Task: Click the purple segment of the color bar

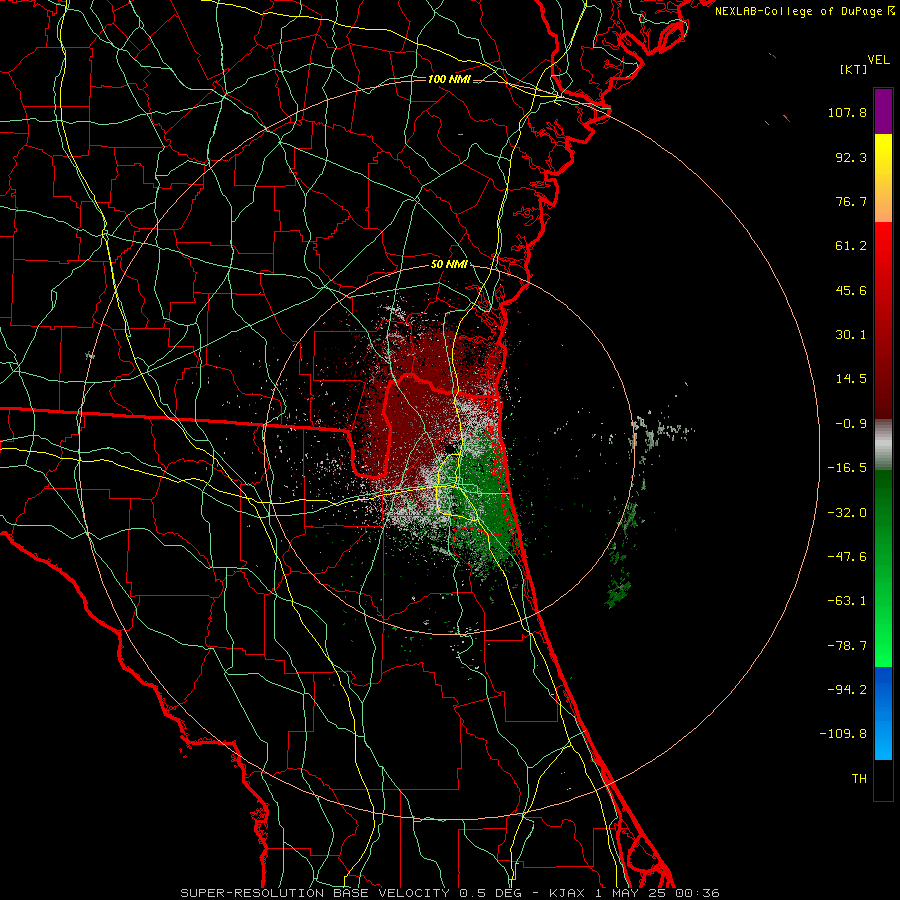Action: 883,111
